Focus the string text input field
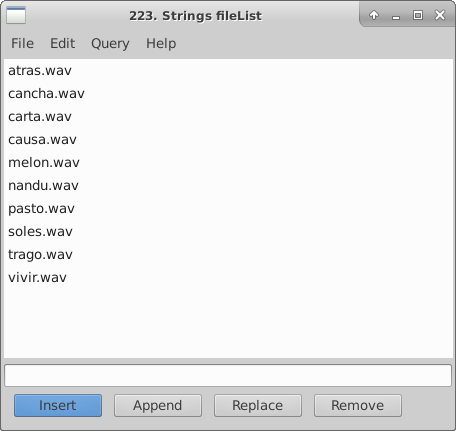Image resolution: width=456 pixels, height=431 pixels. click(x=228, y=375)
